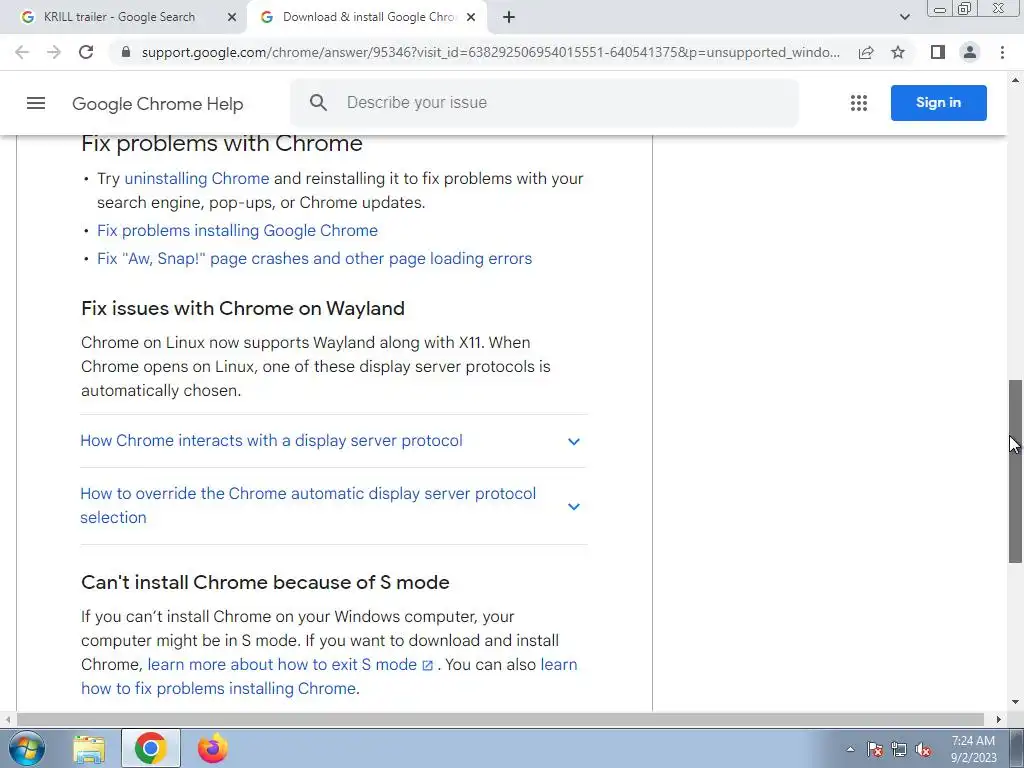The image size is (1024, 768).
Task: Open the Chrome profile avatar
Action: click(x=970, y=52)
